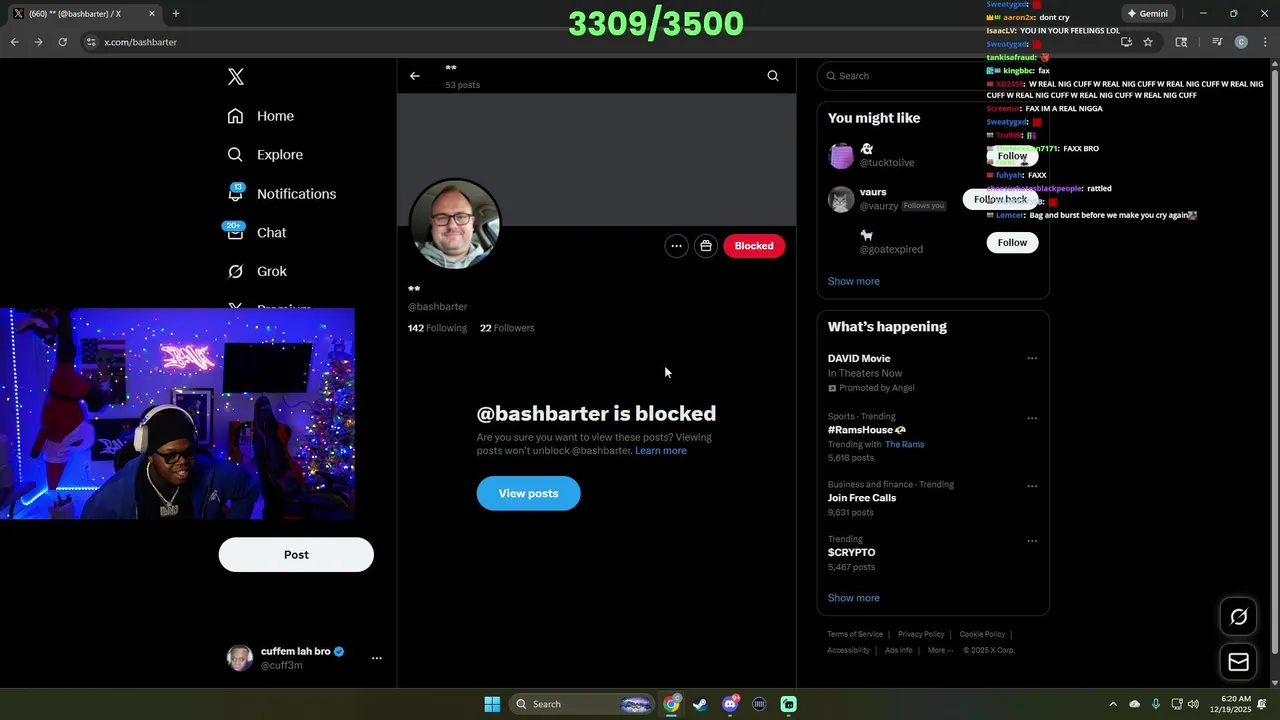The width and height of the screenshot is (1280, 720).
Task: Open more options for Join Free Calls
Action: 1032,486
